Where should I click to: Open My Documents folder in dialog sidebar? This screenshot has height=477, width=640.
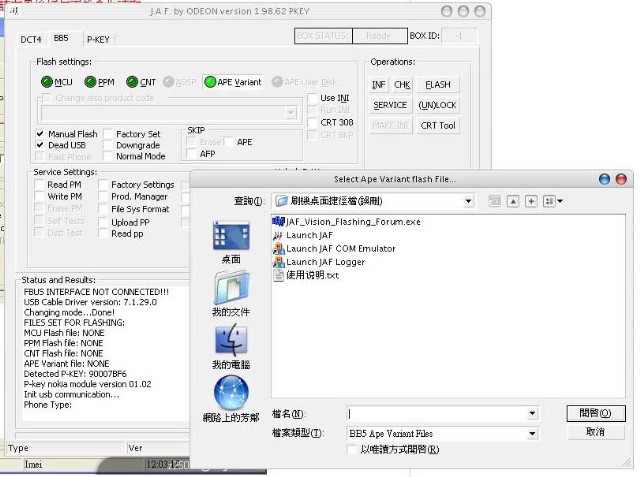[231, 294]
